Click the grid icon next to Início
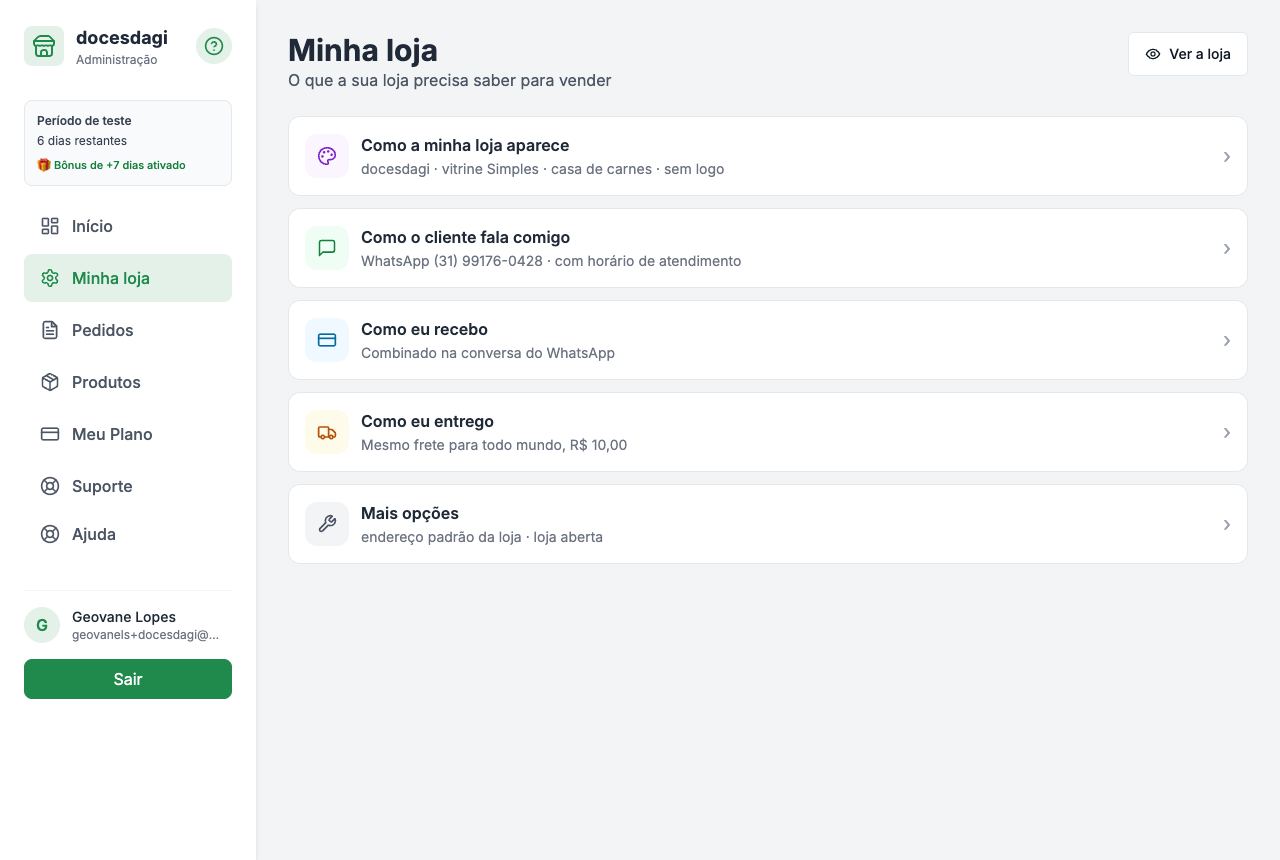The height and width of the screenshot is (860, 1280). (x=50, y=226)
